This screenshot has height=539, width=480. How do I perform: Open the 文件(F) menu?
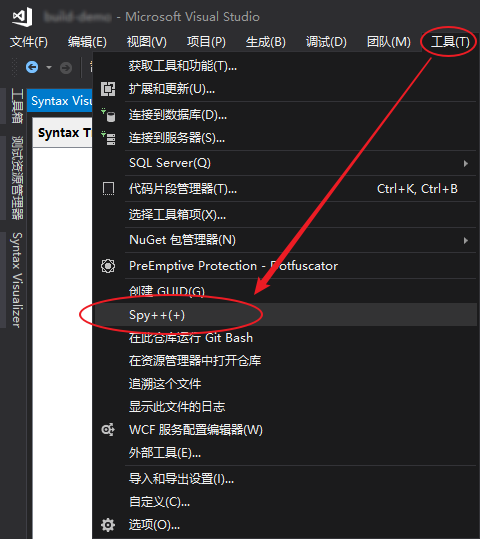(x=29, y=42)
